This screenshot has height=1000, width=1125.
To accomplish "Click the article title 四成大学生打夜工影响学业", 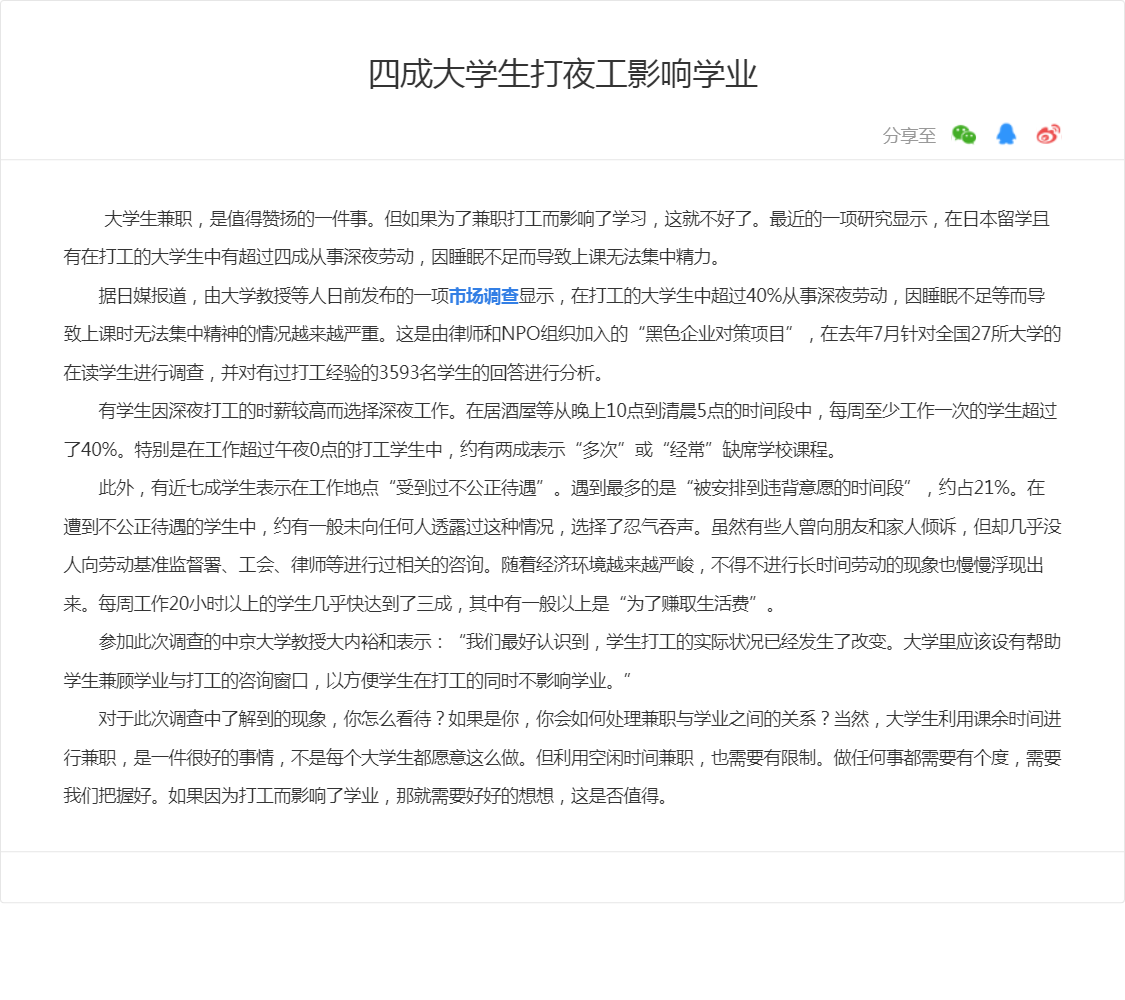I will (x=562, y=75).
